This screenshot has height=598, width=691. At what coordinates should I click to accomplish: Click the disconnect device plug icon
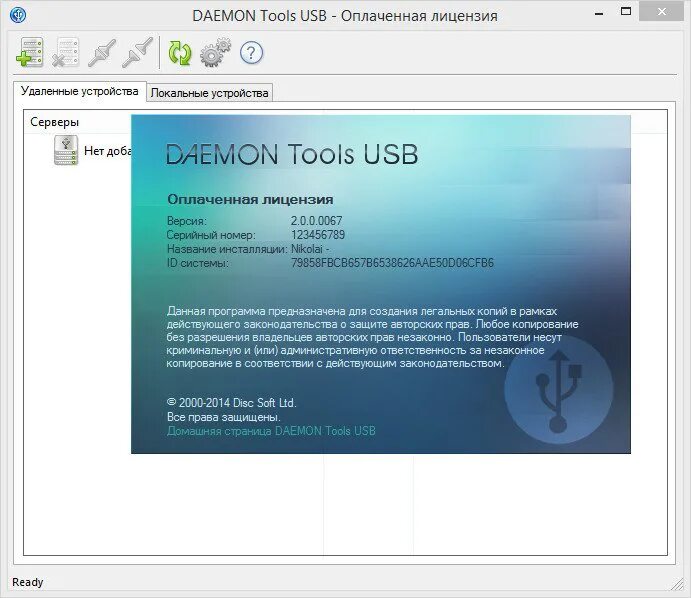tap(137, 53)
